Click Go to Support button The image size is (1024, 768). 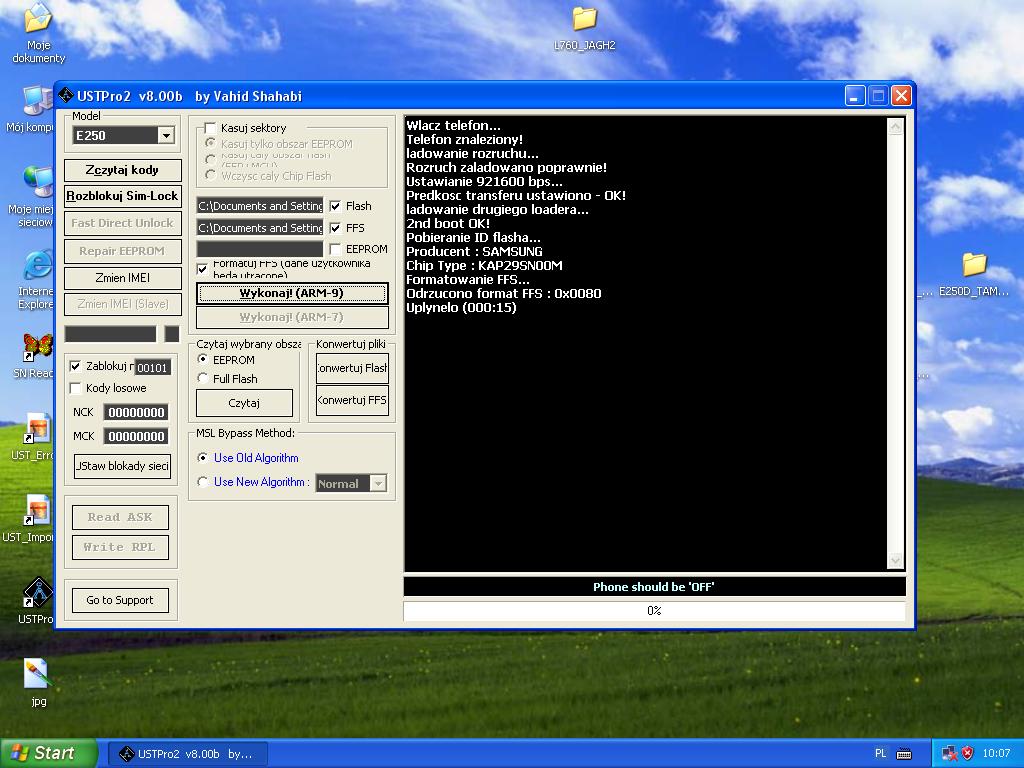120,600
